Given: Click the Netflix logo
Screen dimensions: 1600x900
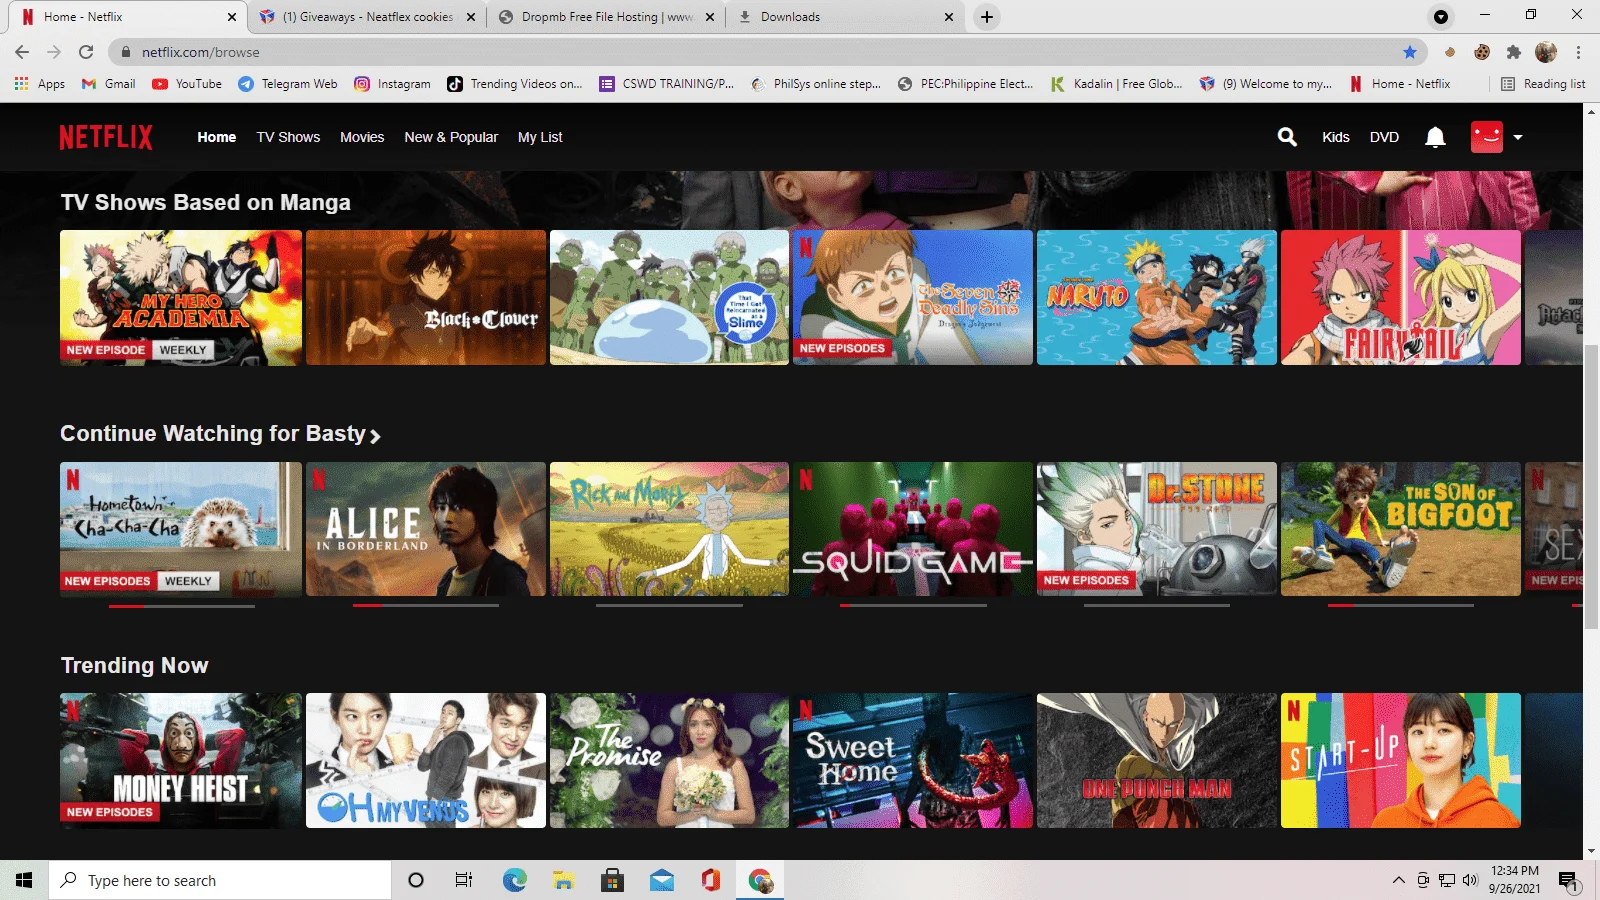Looking at the screenshot, I should coord(106,137).
